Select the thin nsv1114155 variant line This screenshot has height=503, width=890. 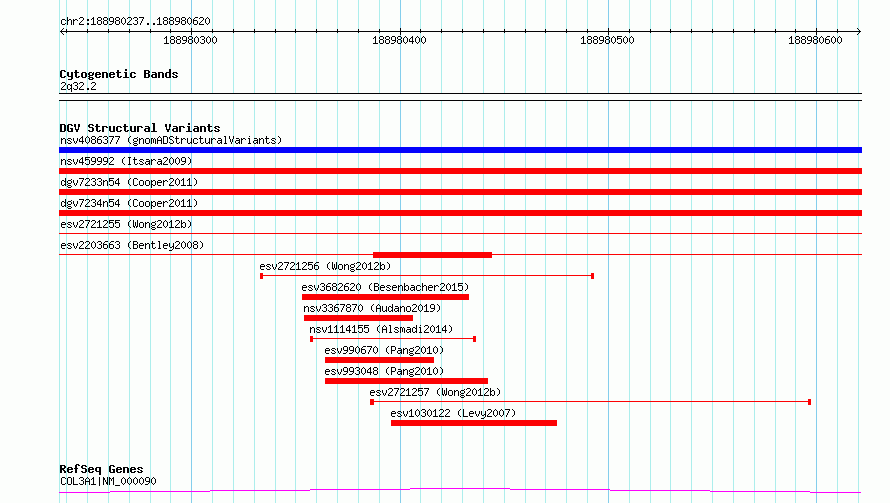coord(393,339)
